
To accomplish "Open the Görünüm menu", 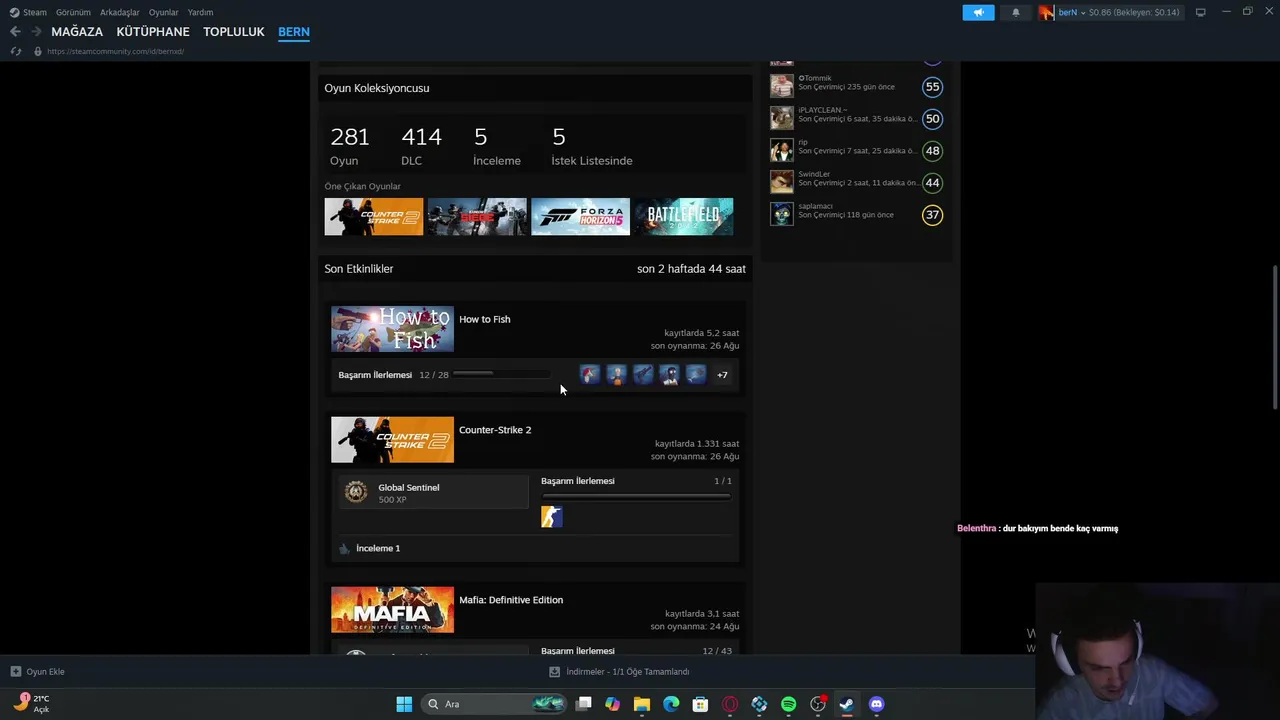I will (73, 12).
